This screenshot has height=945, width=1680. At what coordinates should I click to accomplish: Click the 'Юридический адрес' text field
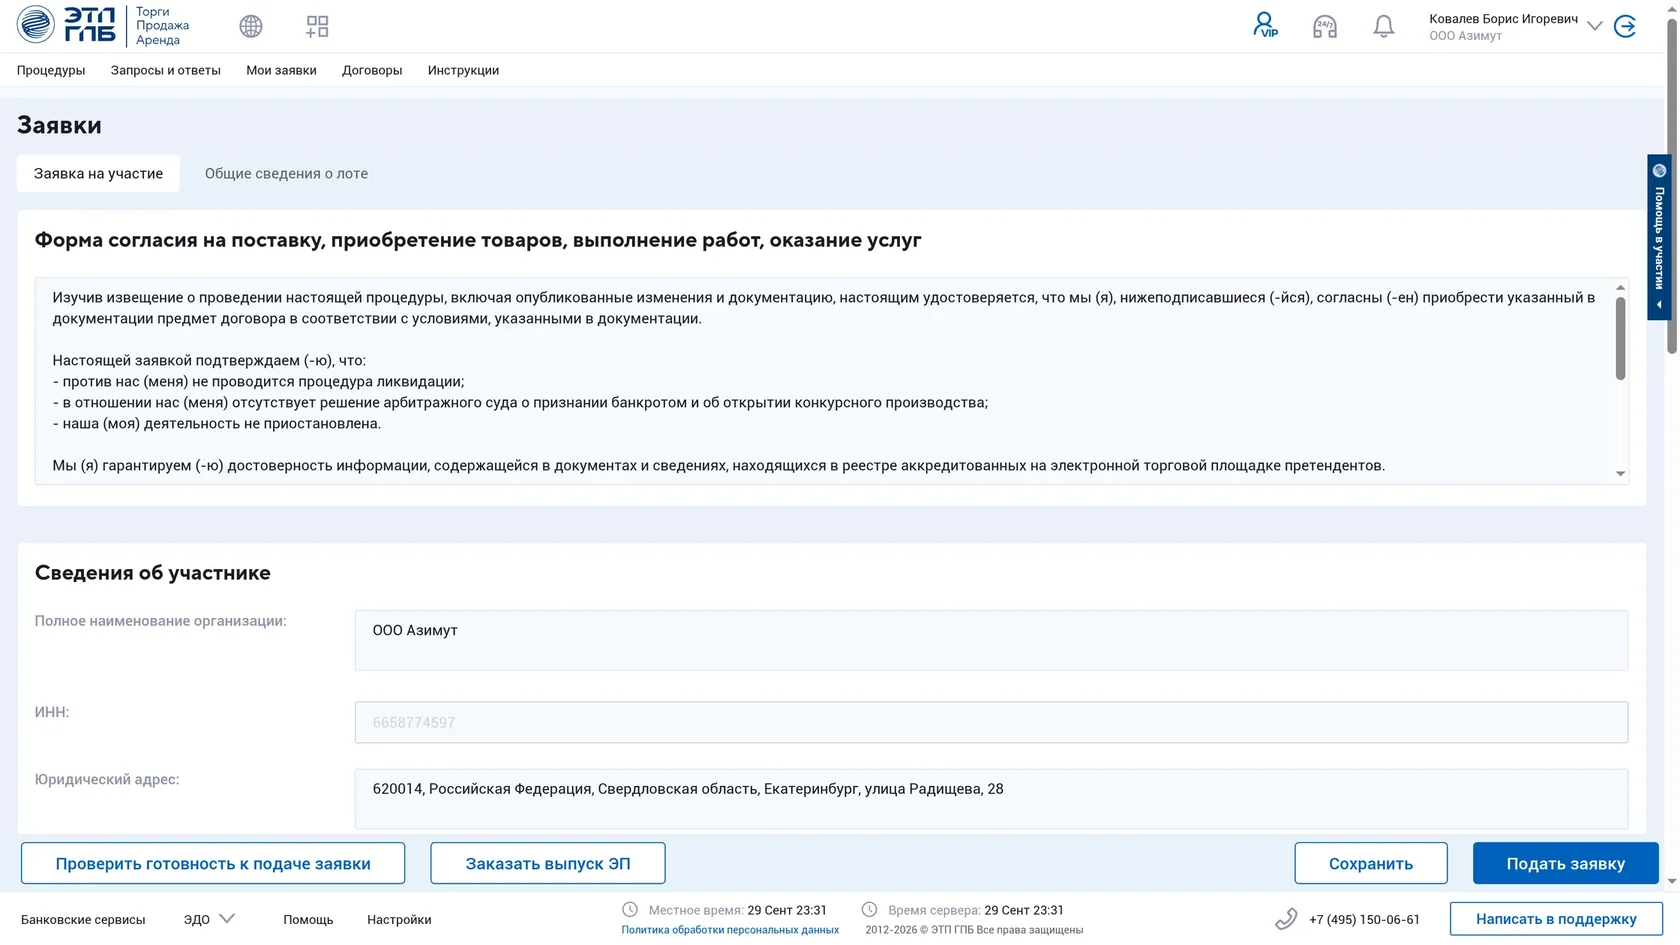tap(991, 798)
